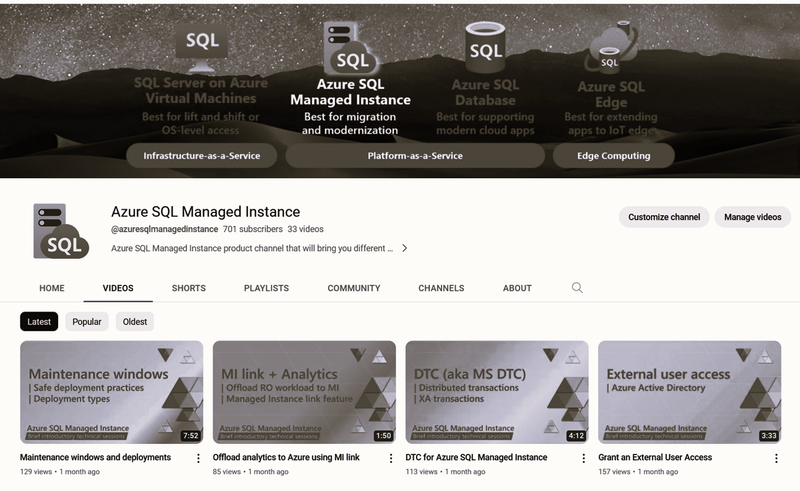Click the 3:33 duration badge
The image size is (800, 491).
pyautogui.click(x=768, y=435)
